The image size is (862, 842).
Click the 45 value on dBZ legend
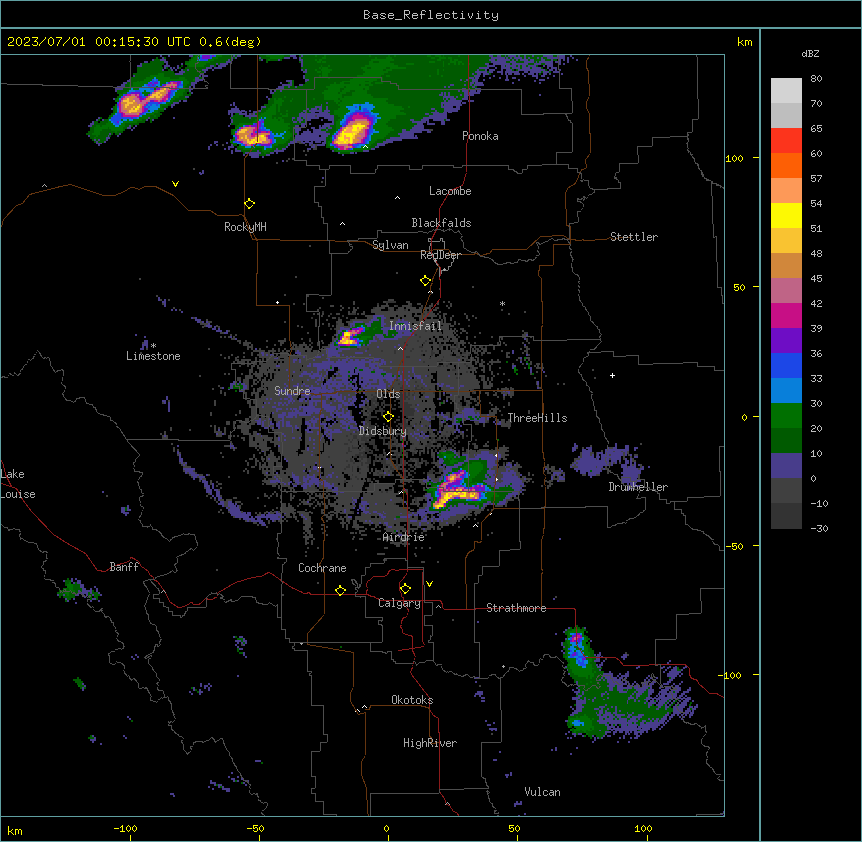pos(816,279)
